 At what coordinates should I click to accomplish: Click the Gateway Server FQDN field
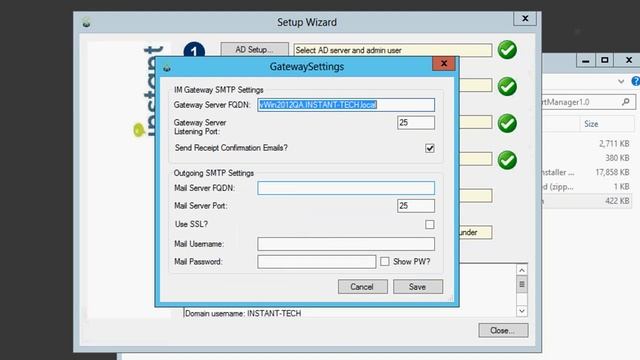click(x=346, y=105)
